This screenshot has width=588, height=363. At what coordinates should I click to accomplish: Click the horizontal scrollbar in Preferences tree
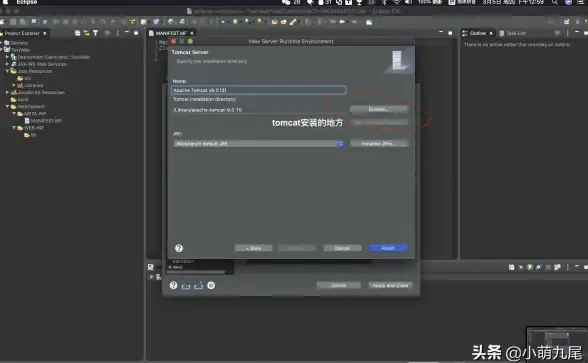tap(196, 272)
